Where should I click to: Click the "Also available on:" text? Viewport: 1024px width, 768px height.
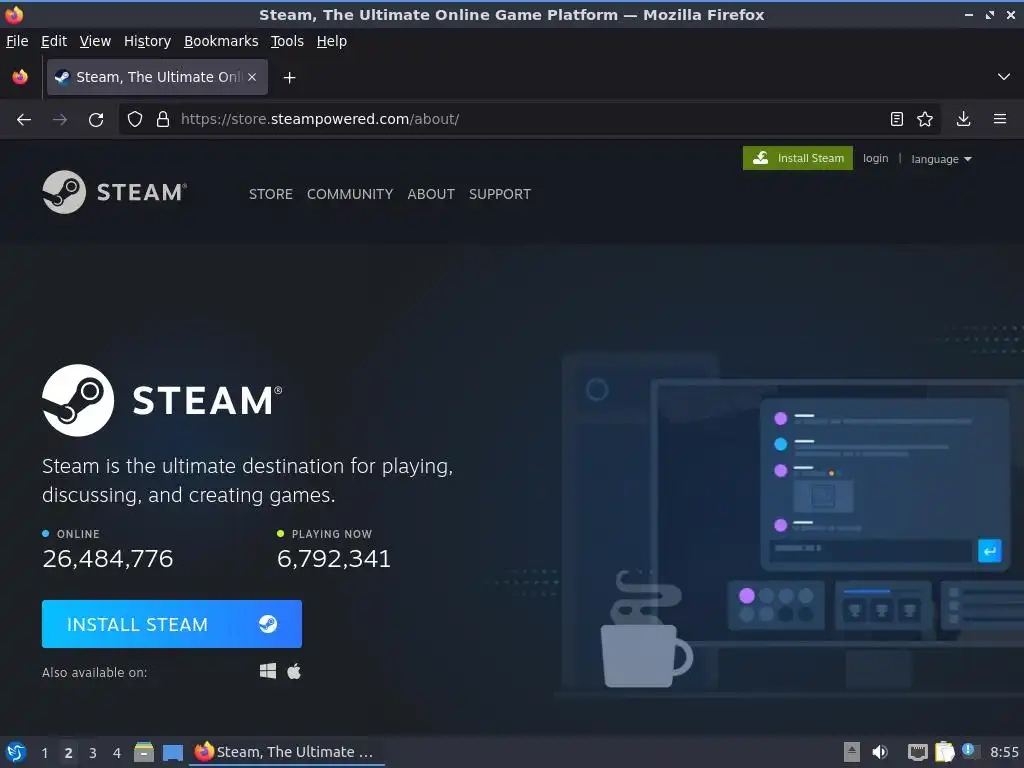[95, 672]
